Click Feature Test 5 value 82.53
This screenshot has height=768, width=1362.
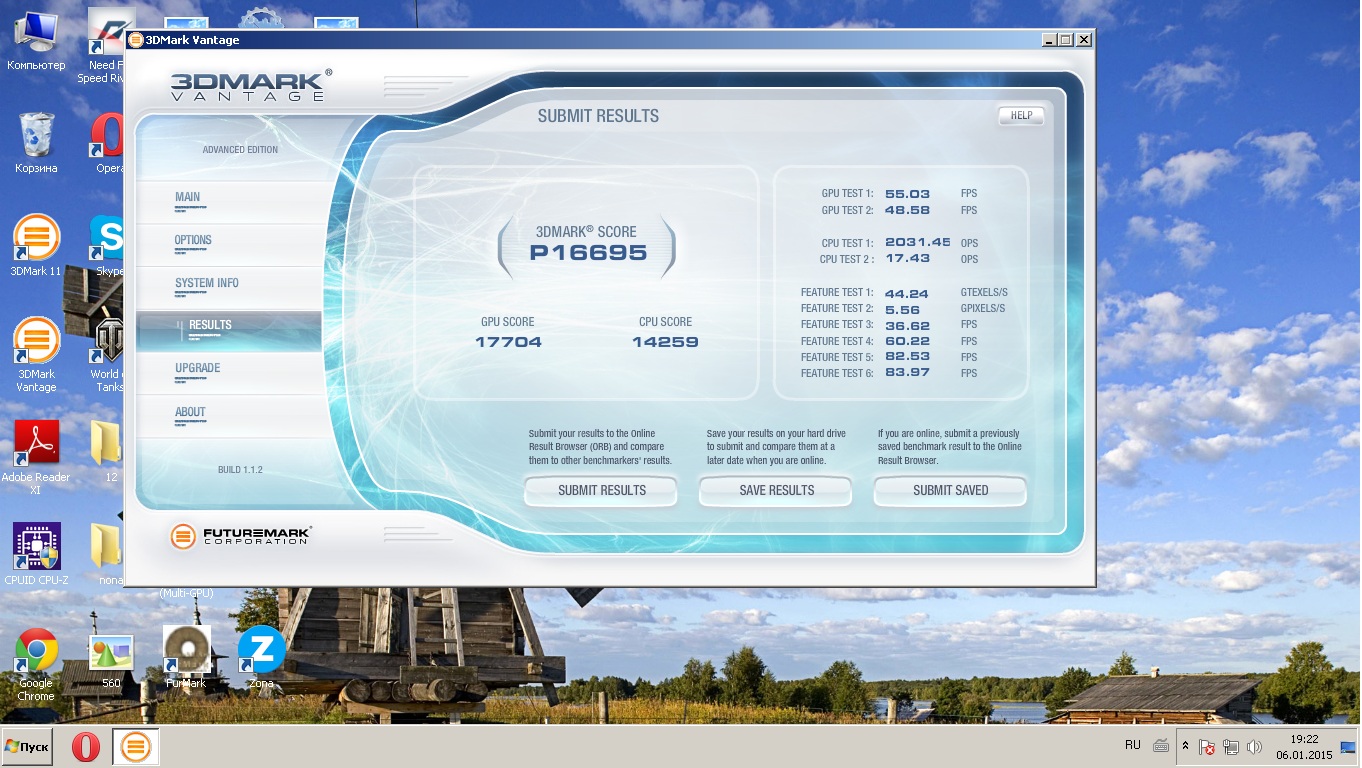coord(907,357)
